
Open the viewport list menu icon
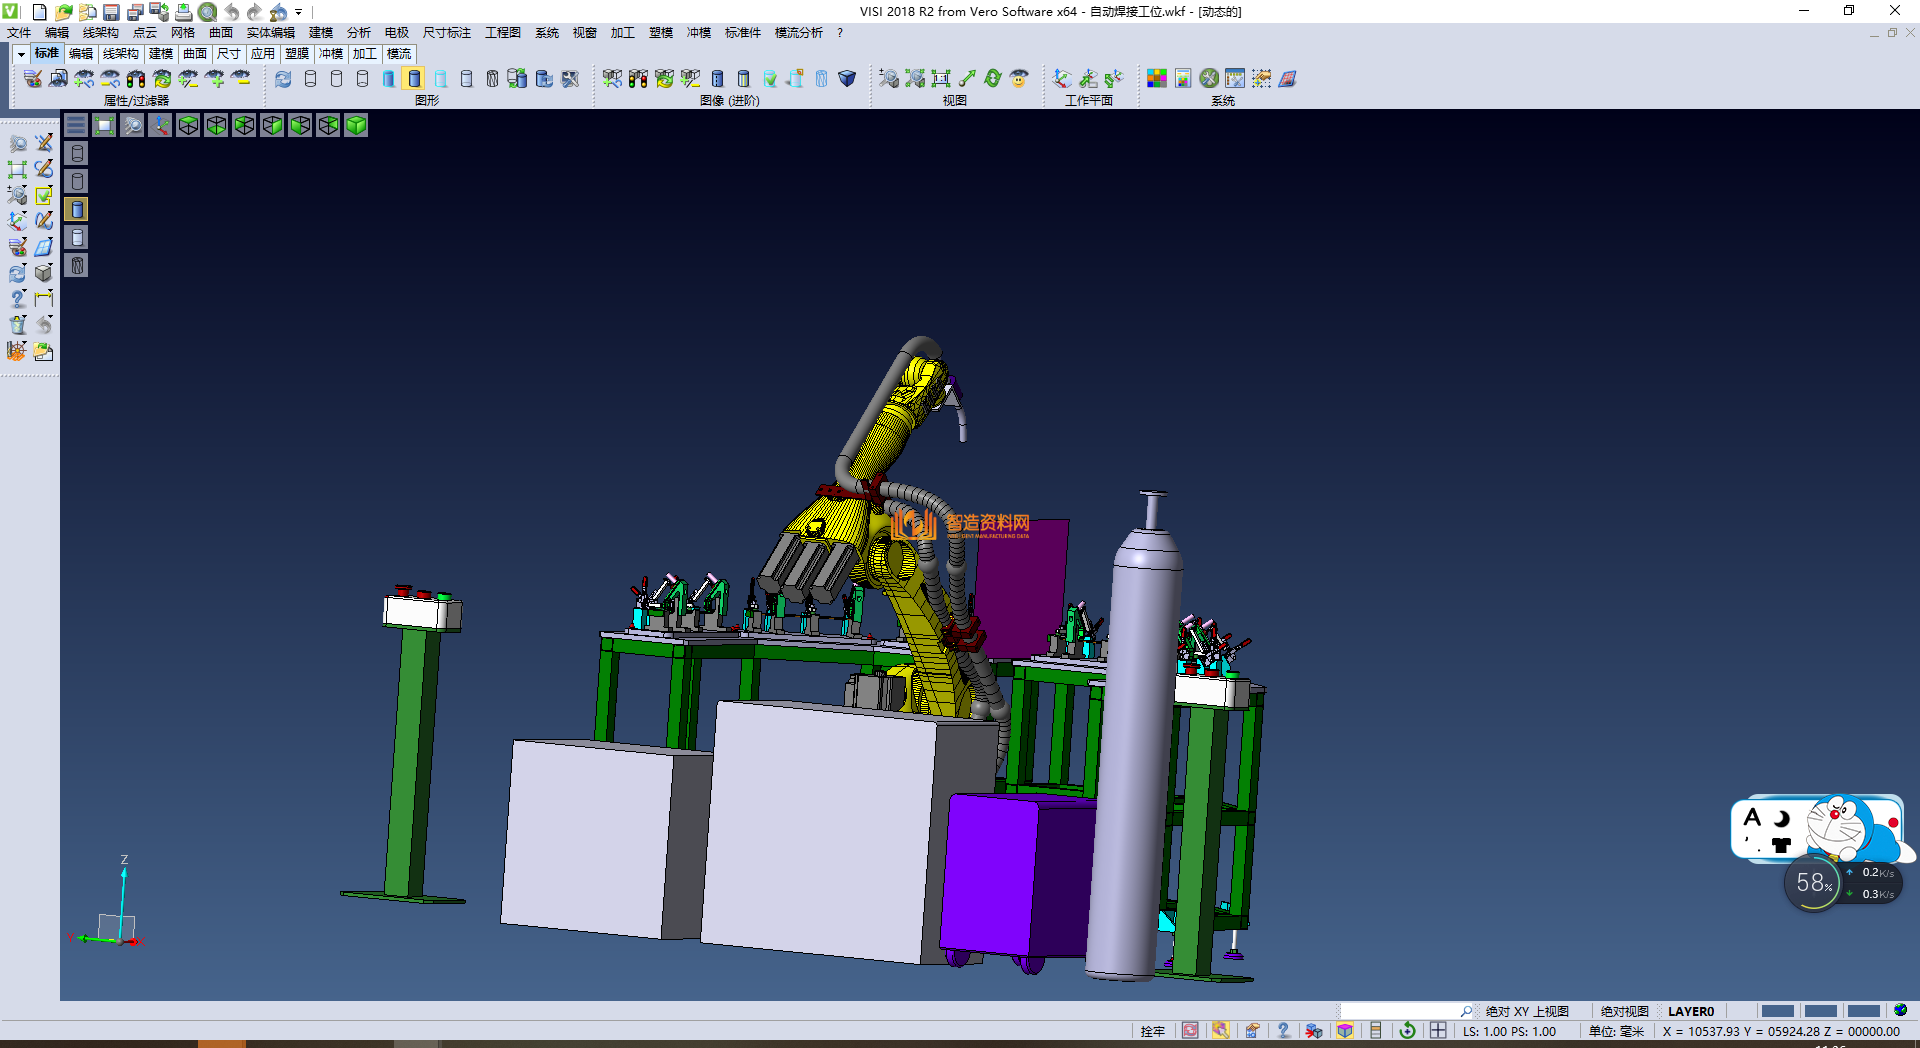(76, 125)
